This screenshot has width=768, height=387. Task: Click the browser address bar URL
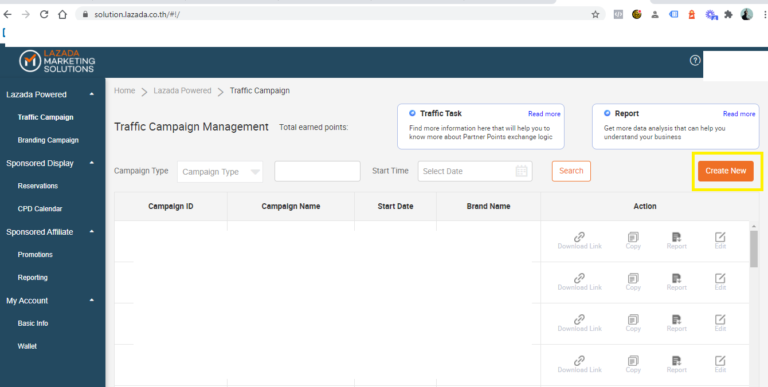[x=137, y=15]
